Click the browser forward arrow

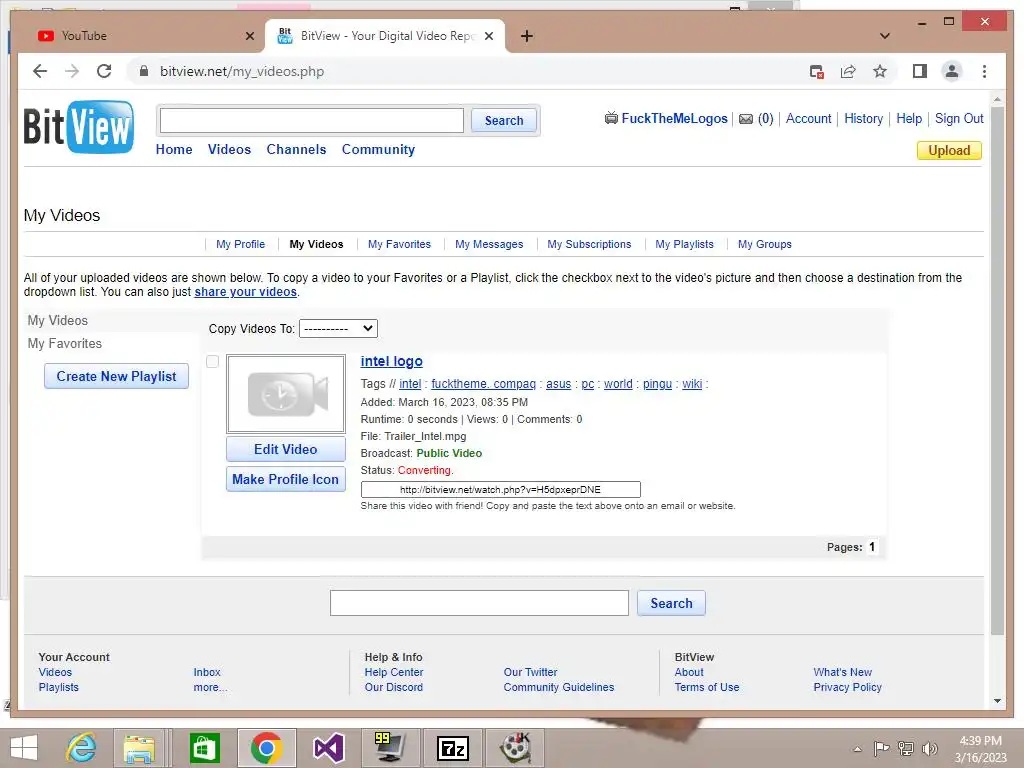click(x=72, y=71)
